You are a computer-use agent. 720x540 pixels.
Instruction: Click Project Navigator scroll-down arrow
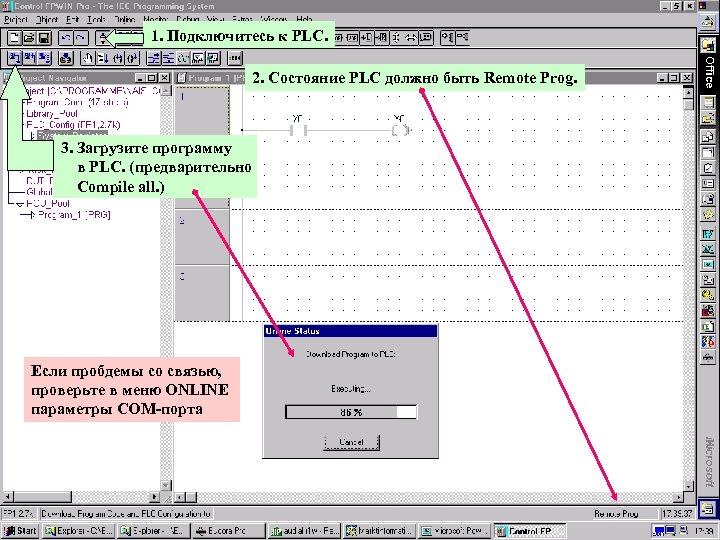click(166, 485)
